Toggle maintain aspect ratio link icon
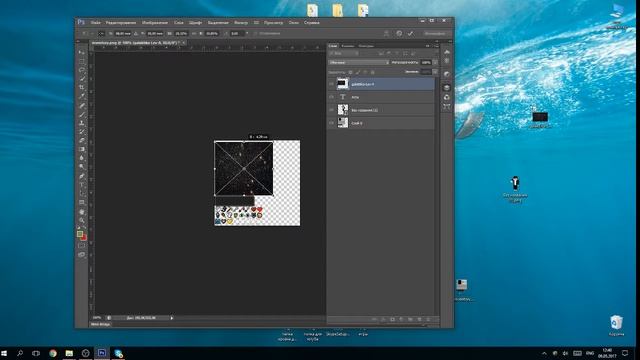Screen dimensions: 640x360 point(194,33)
